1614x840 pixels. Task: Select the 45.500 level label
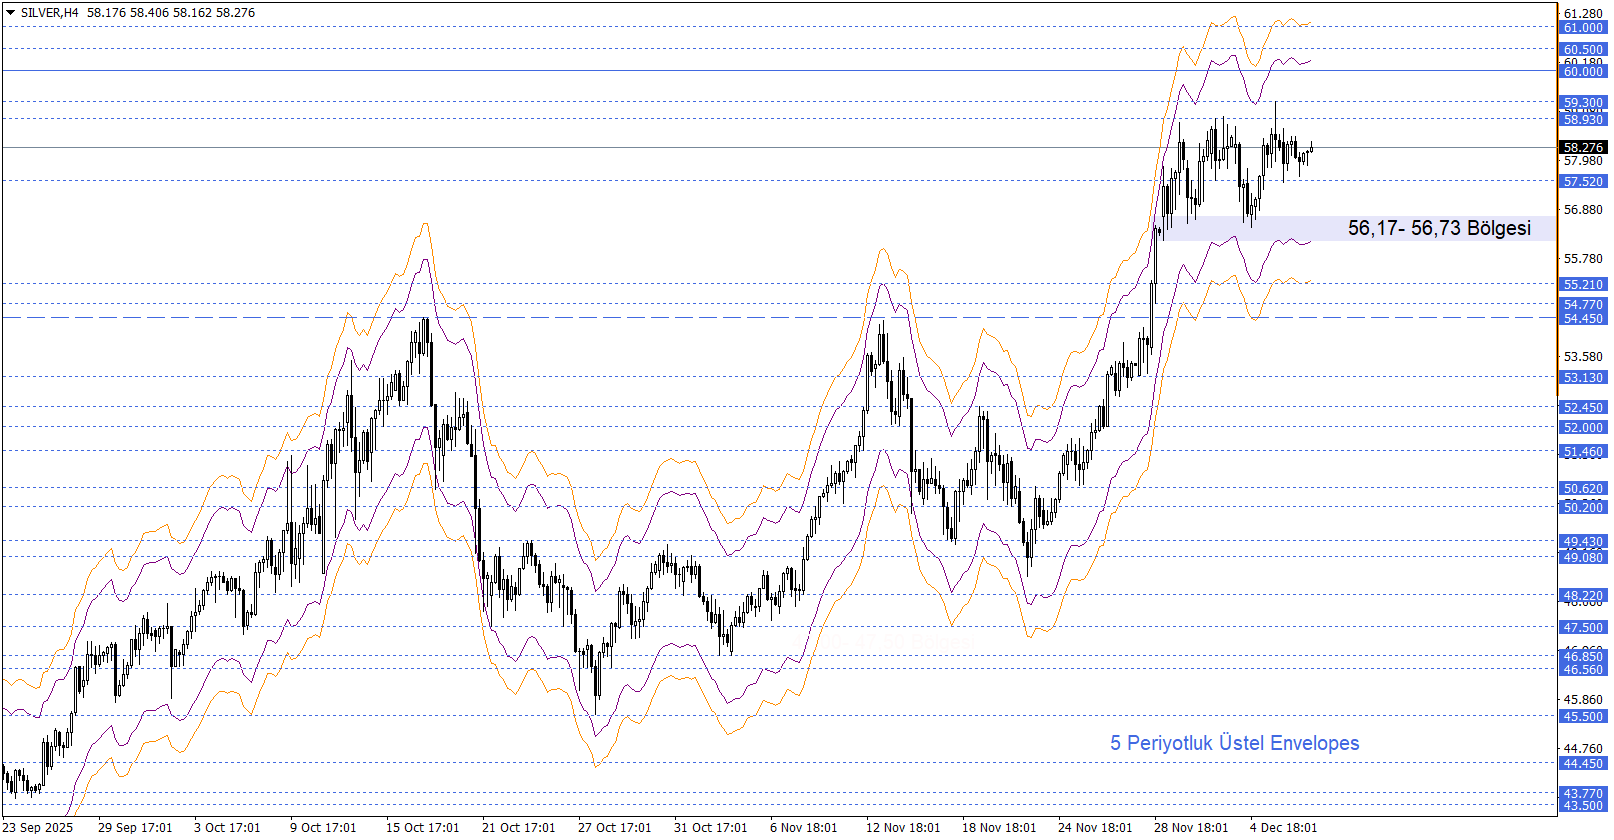pyautogui.click(x=1583, y=717)
